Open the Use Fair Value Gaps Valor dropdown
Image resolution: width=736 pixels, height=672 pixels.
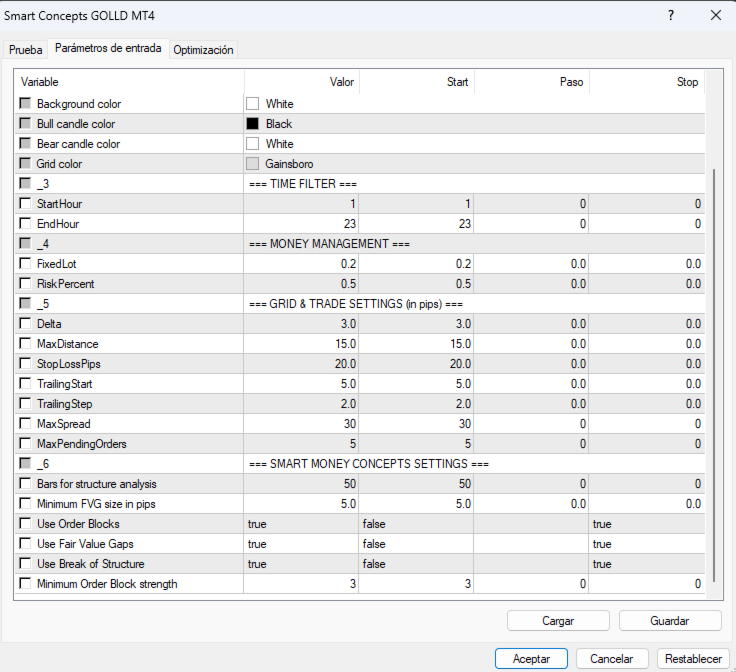click(301, 544)
